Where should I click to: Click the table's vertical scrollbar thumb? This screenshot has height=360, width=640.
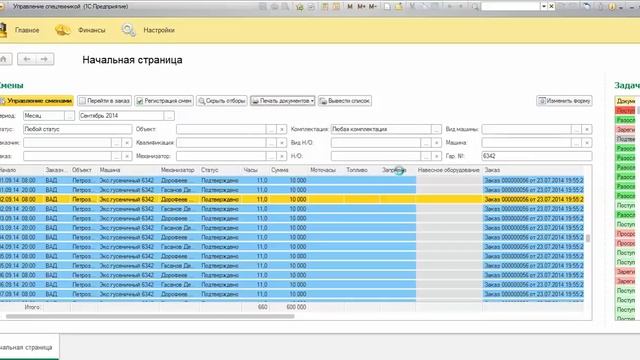pyautogui.click(x=588, y=238)
